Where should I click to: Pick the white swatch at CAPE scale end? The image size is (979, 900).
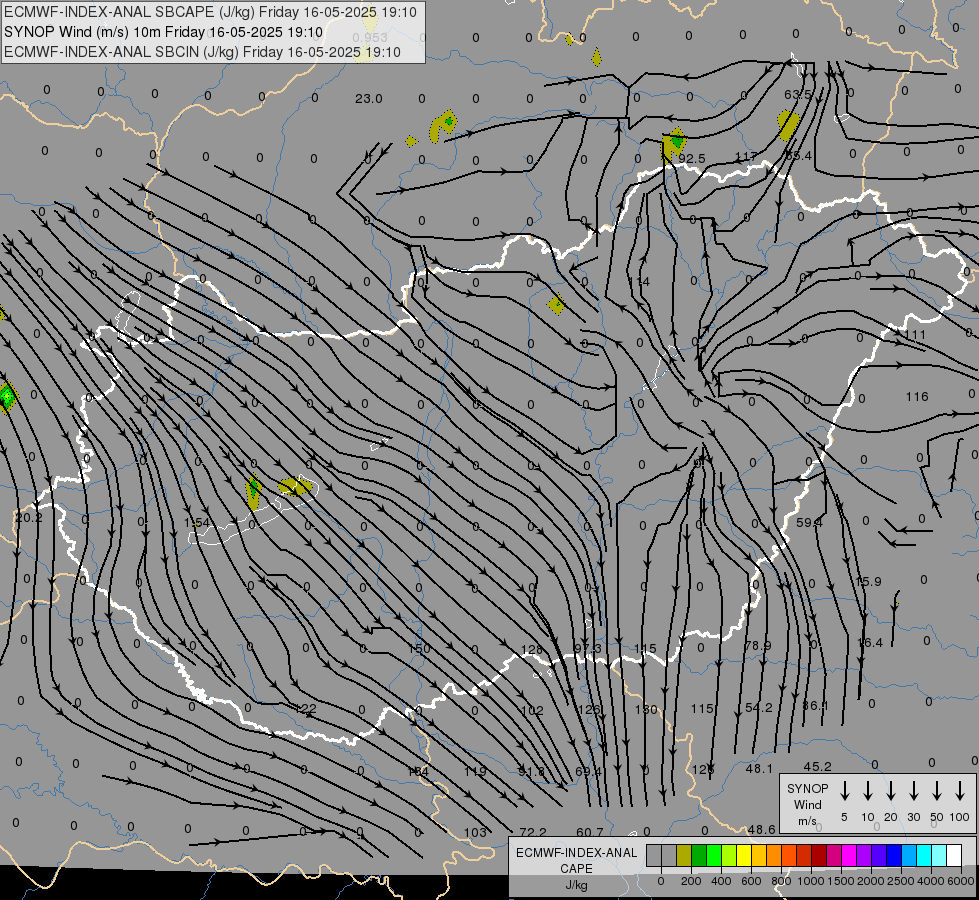(953, 856)
